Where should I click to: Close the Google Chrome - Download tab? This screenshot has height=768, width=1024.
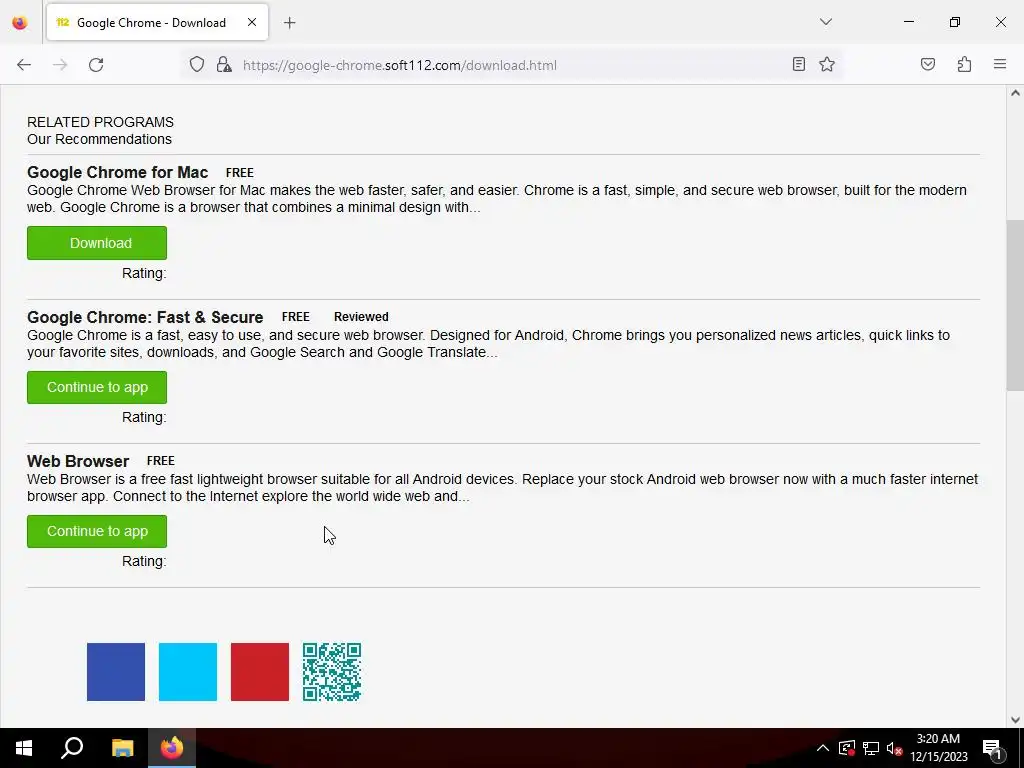[252, 22]
